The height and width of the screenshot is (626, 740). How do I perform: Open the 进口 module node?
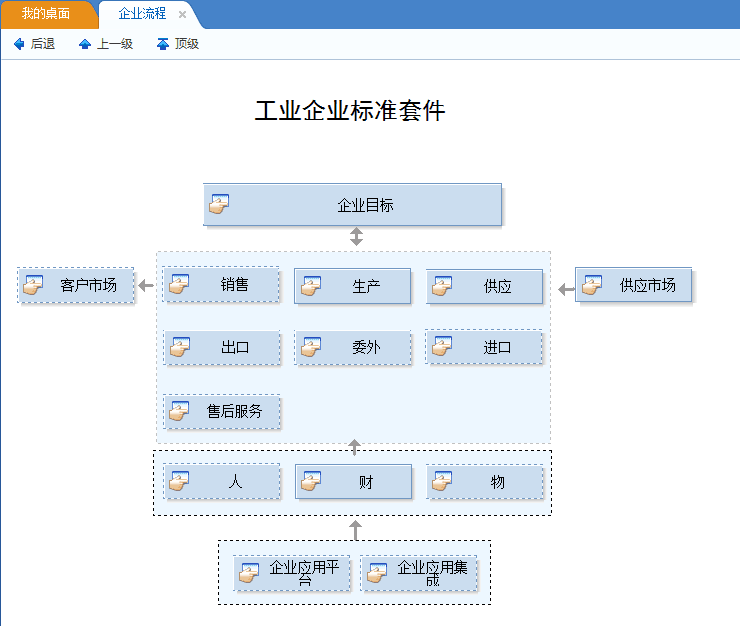pyautogui.click(x=485, y=347)
